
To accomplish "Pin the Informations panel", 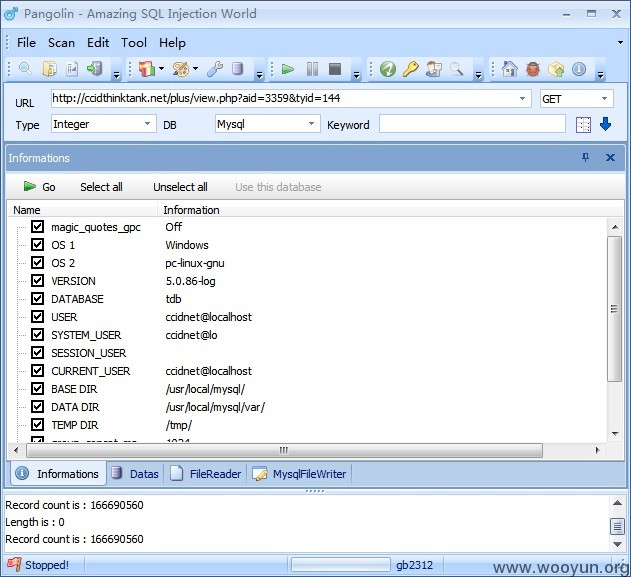I will point(586,157).
